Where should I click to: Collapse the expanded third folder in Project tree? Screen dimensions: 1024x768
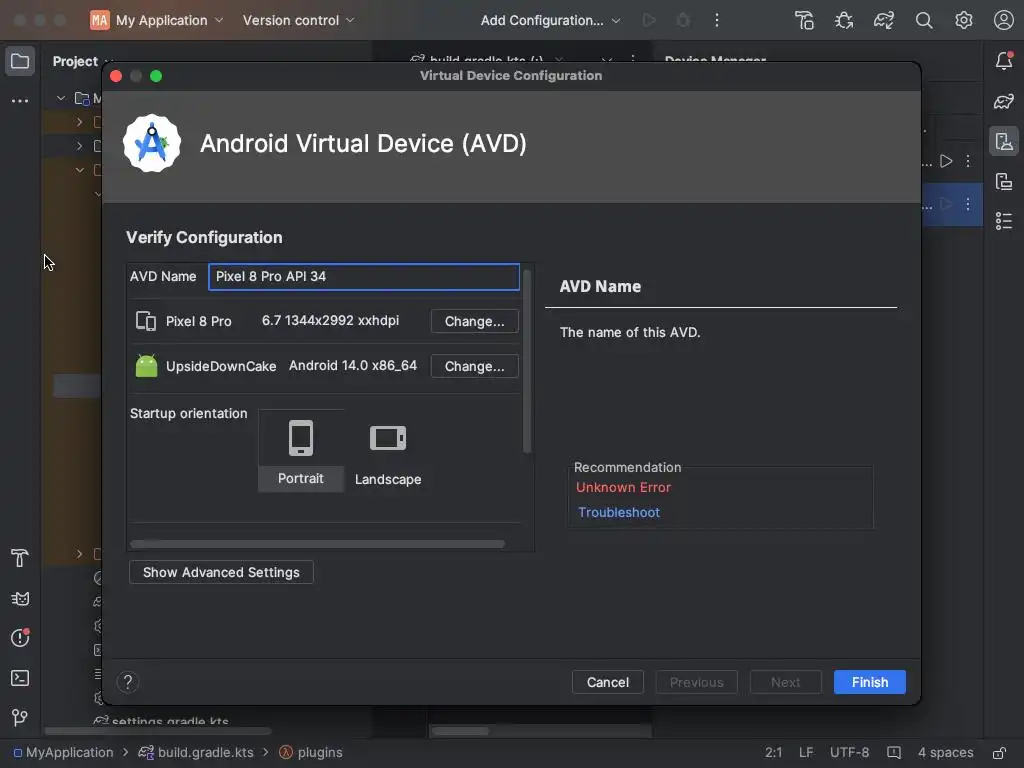point(79,170)
